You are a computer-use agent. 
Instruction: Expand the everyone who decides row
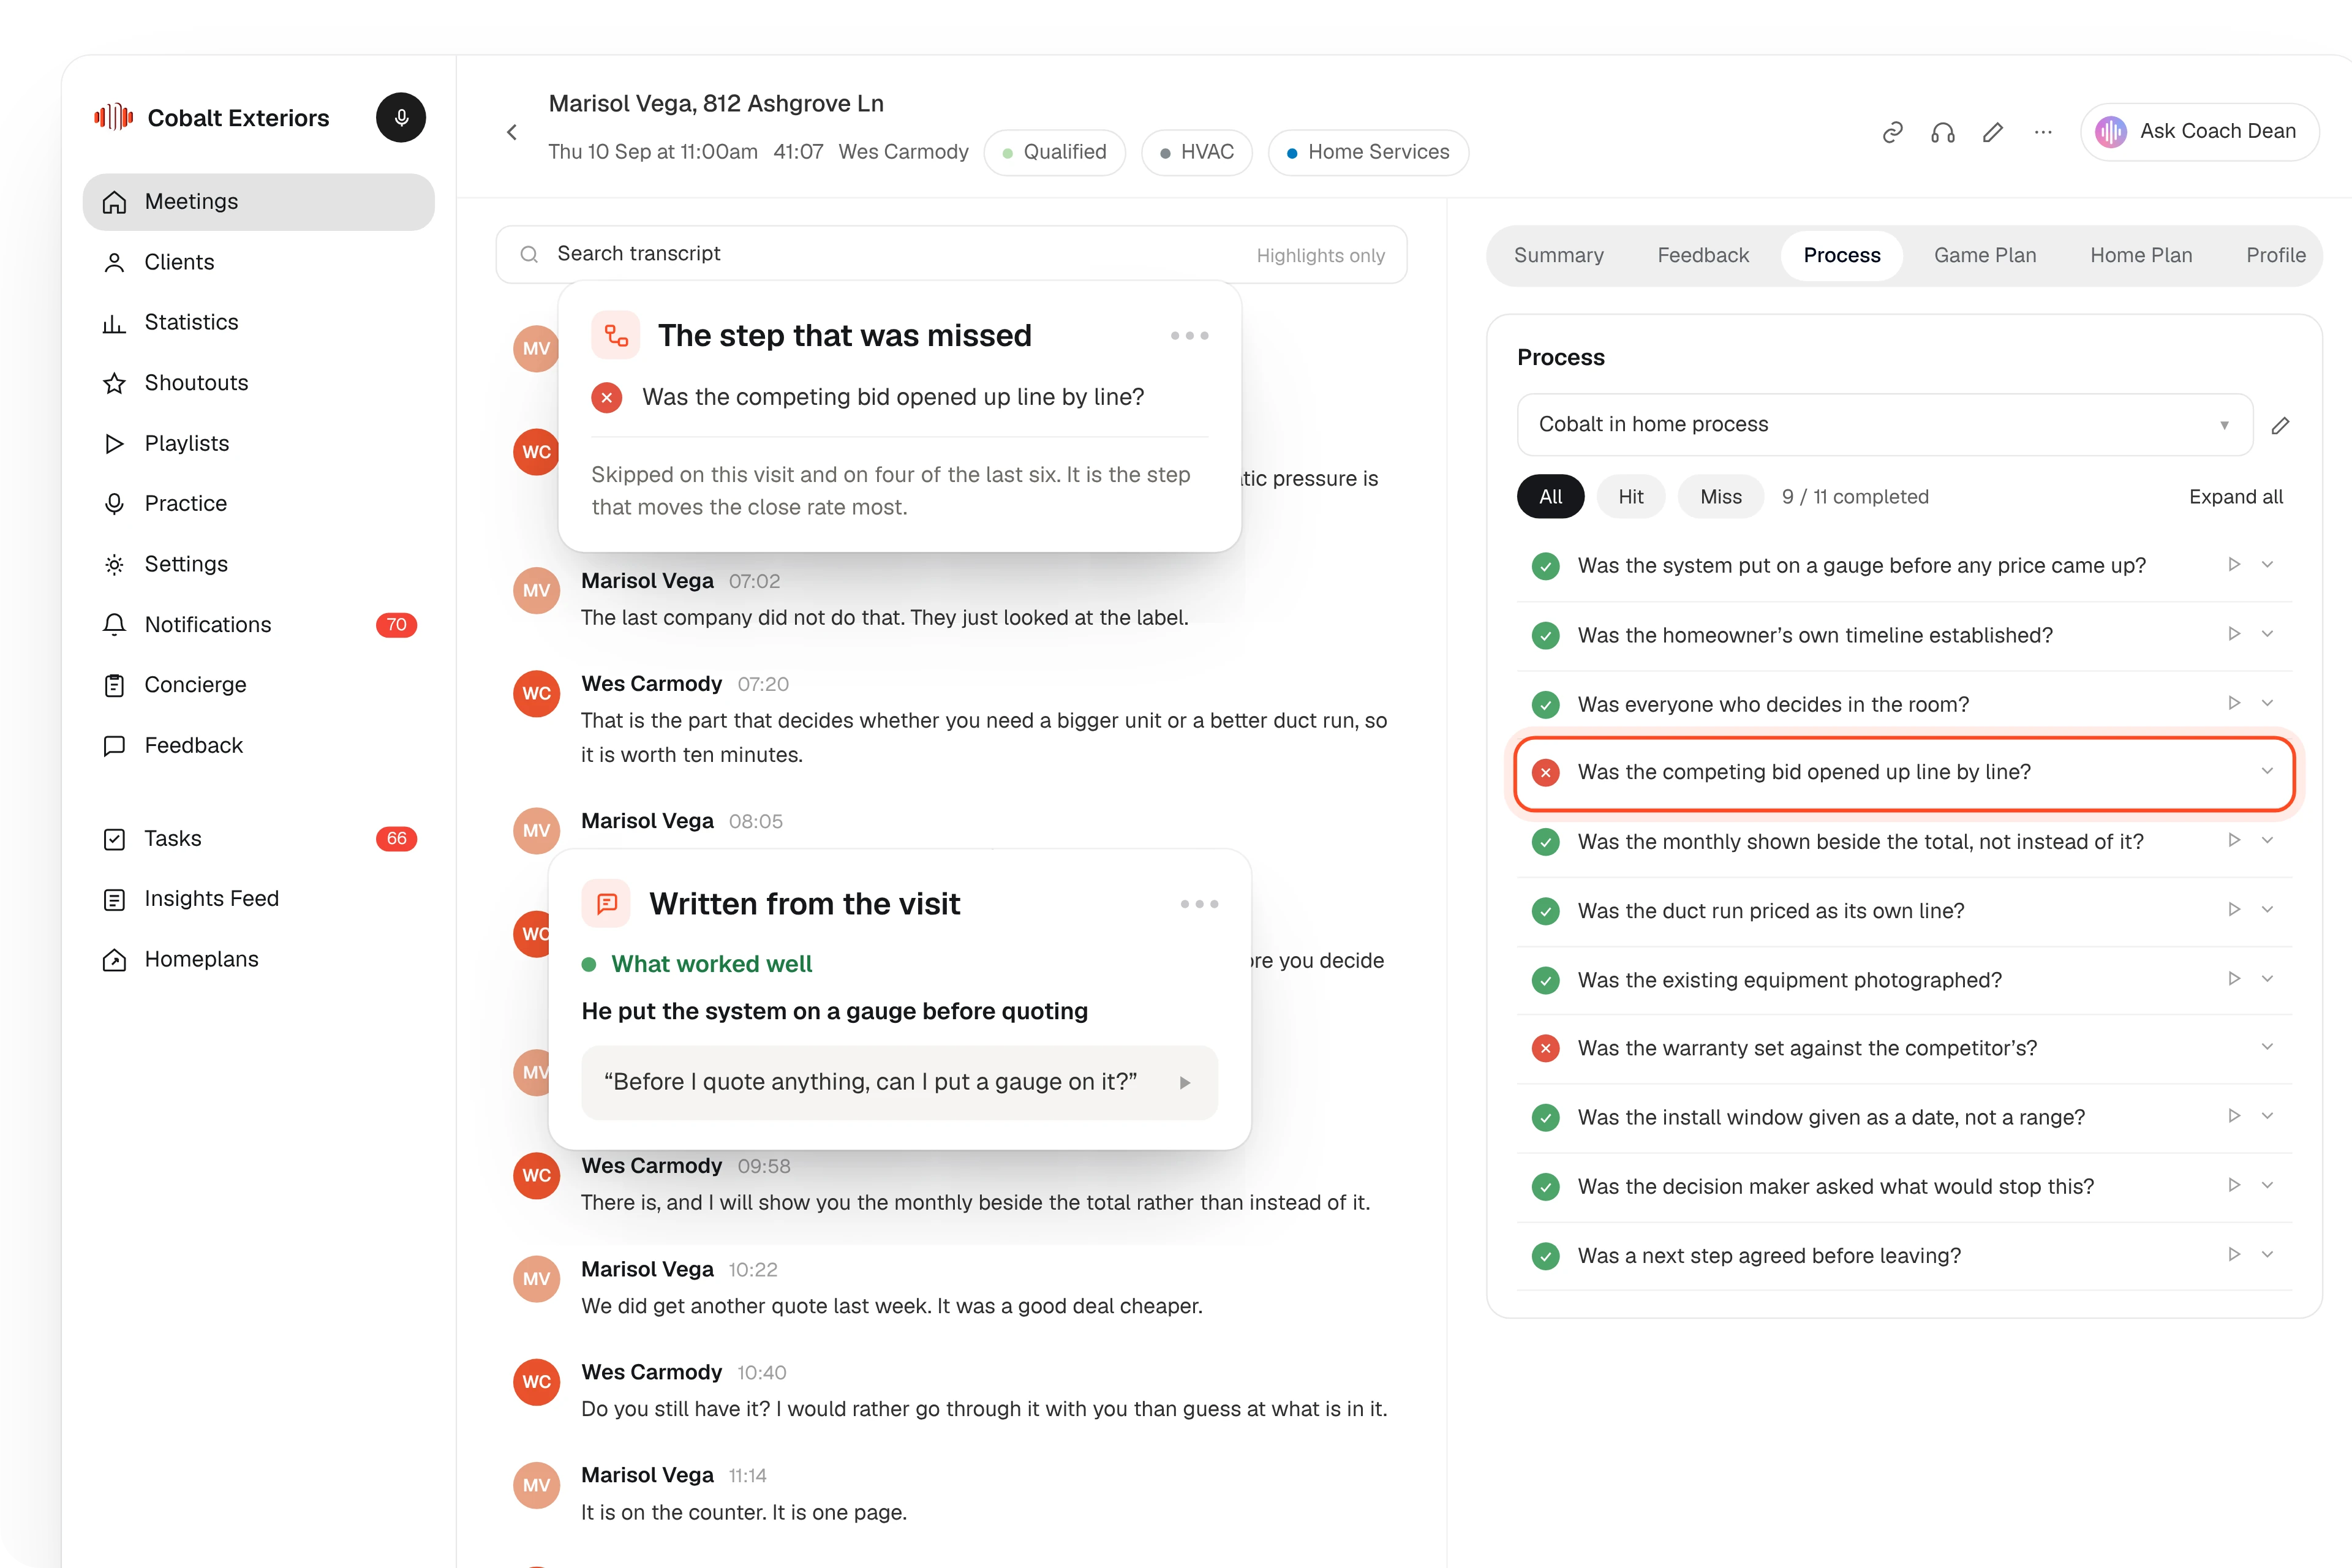[x=2267, y=703]
